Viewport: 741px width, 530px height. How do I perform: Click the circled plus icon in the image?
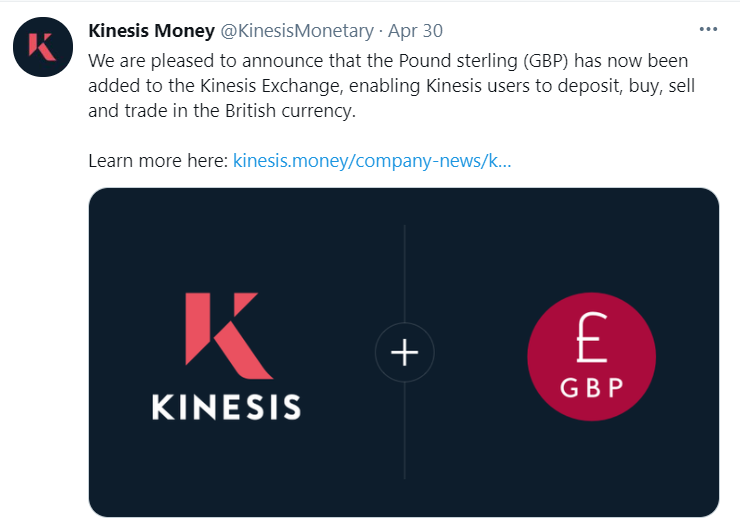pyautogui.click(x=404, y=353)
